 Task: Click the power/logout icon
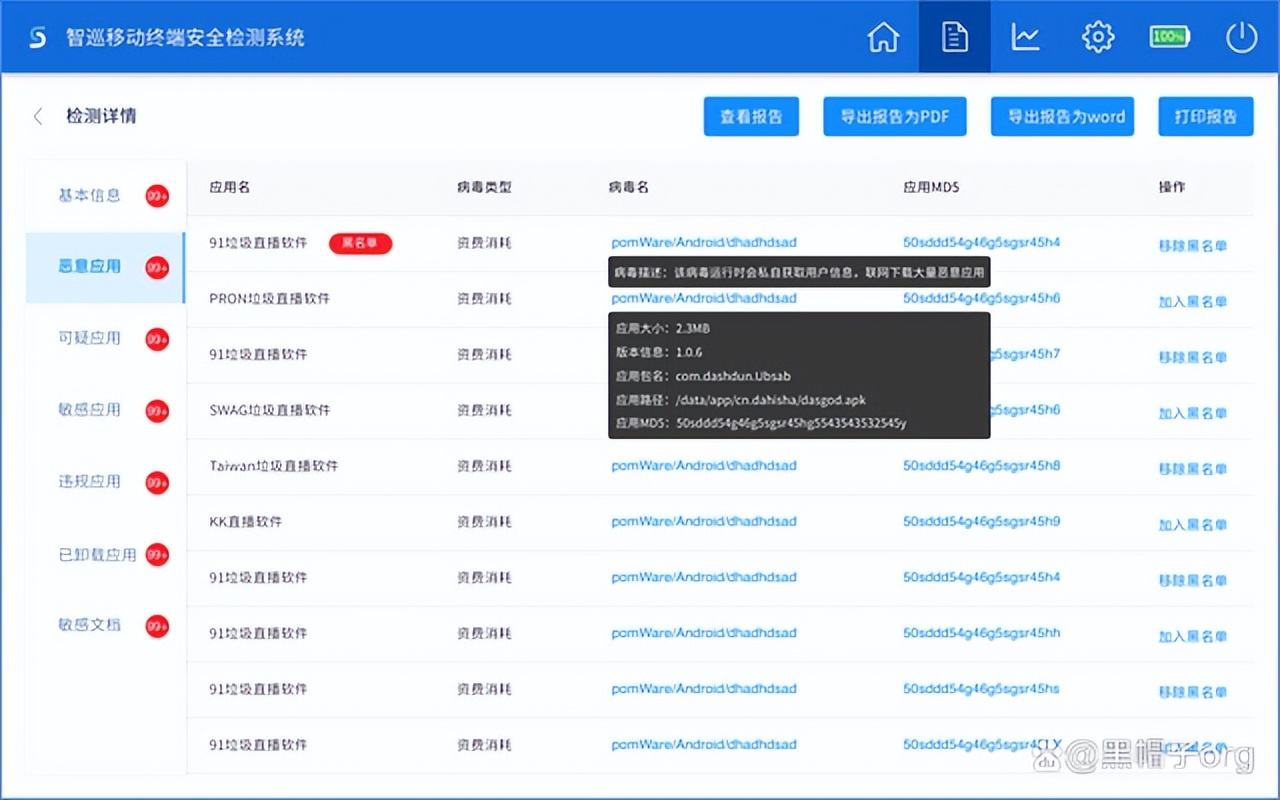(x=1240, y=36)
